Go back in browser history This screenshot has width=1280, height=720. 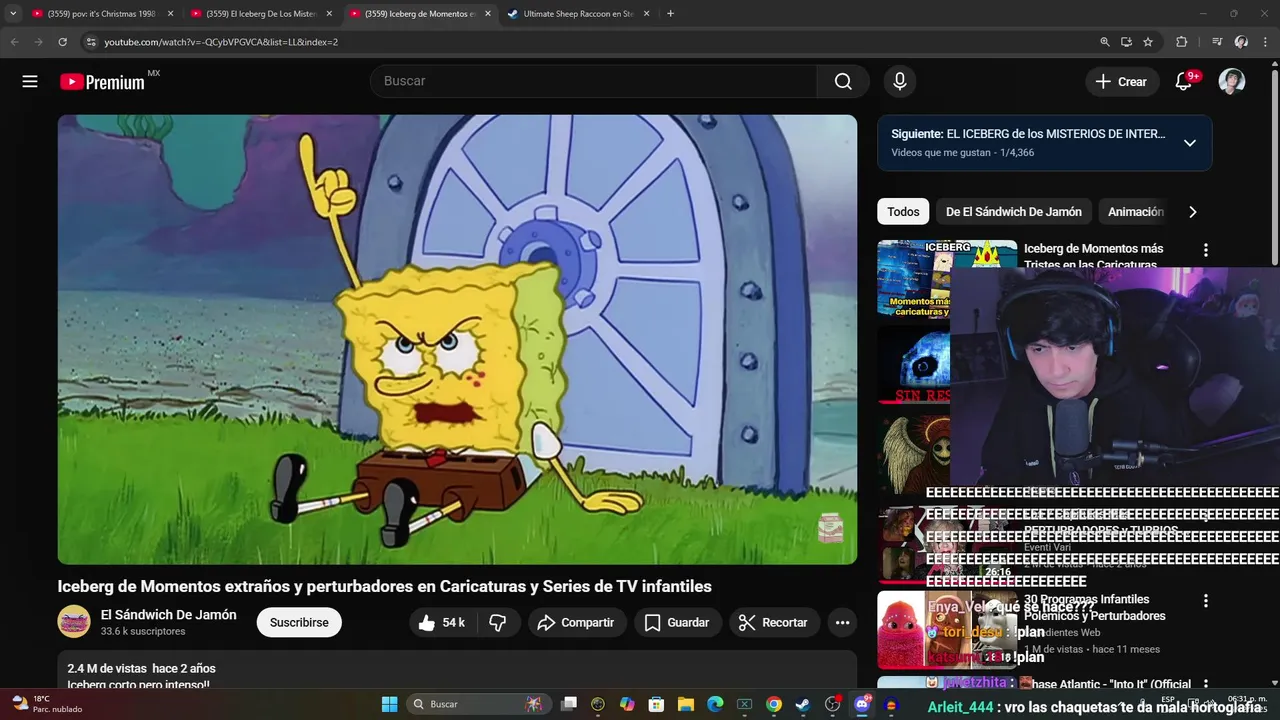14,42
